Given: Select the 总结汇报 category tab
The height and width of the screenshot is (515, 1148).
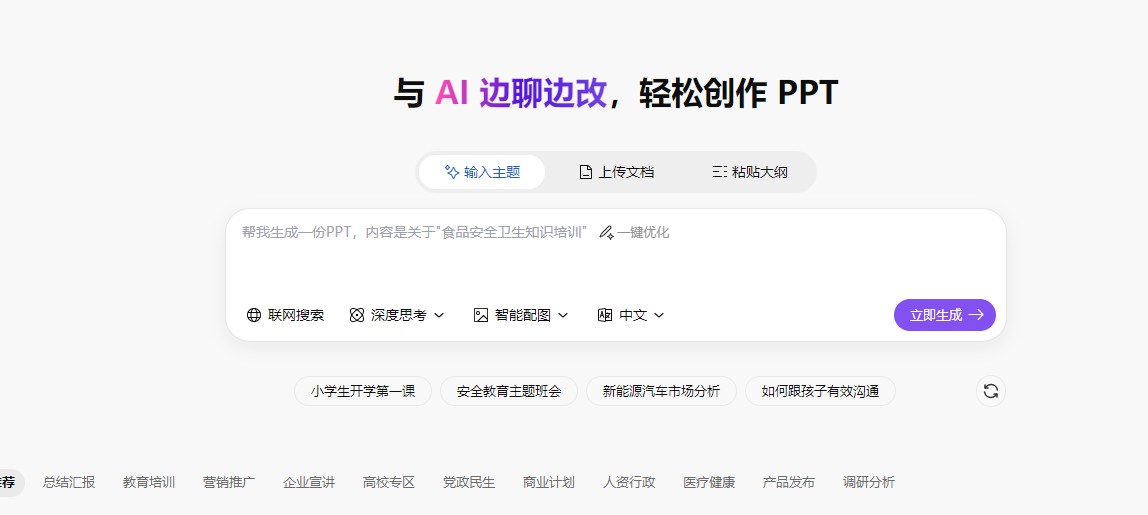Looking at the screenshot, I should 69,482.
